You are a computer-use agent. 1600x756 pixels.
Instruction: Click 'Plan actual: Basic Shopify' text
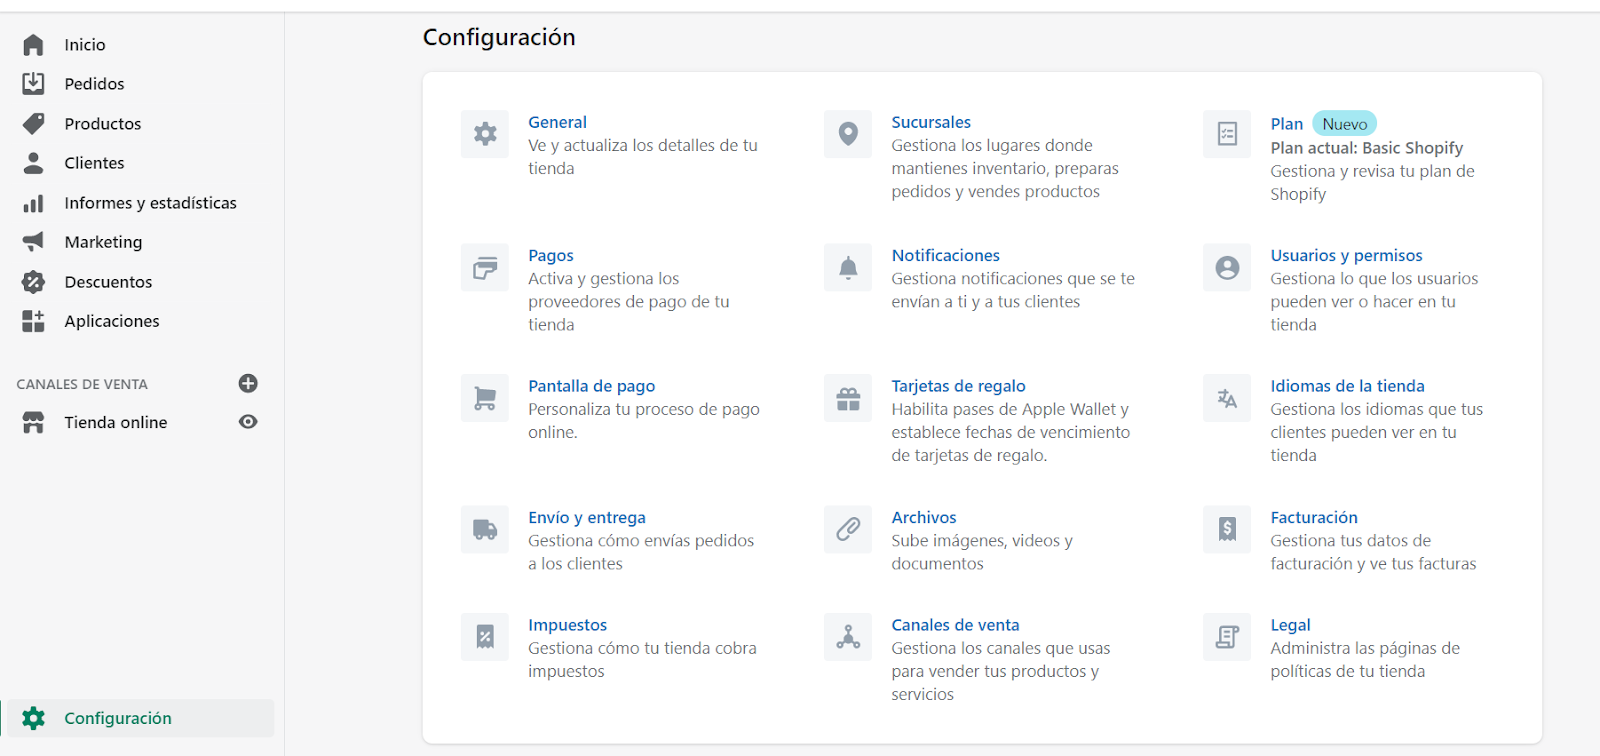(x=1367, y=148)
